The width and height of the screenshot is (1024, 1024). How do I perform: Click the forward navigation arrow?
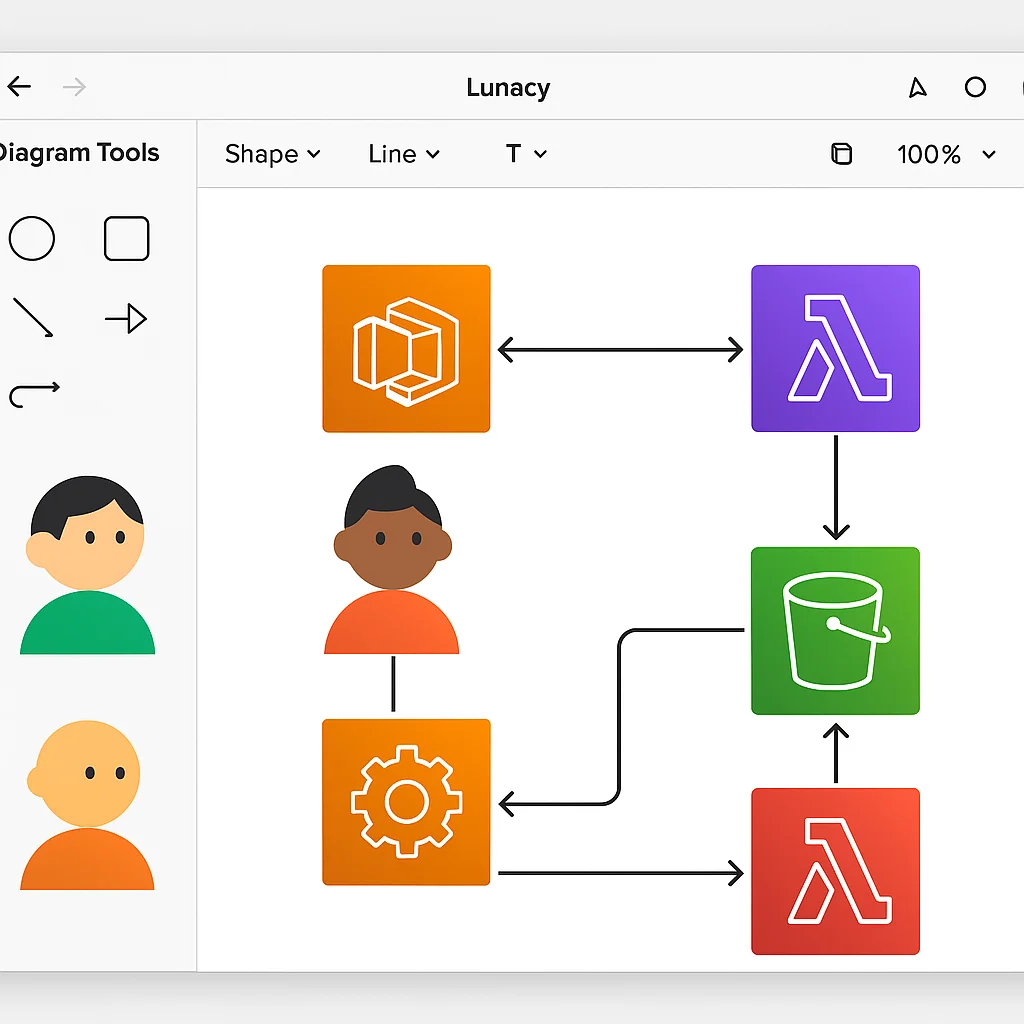point(74,87)
